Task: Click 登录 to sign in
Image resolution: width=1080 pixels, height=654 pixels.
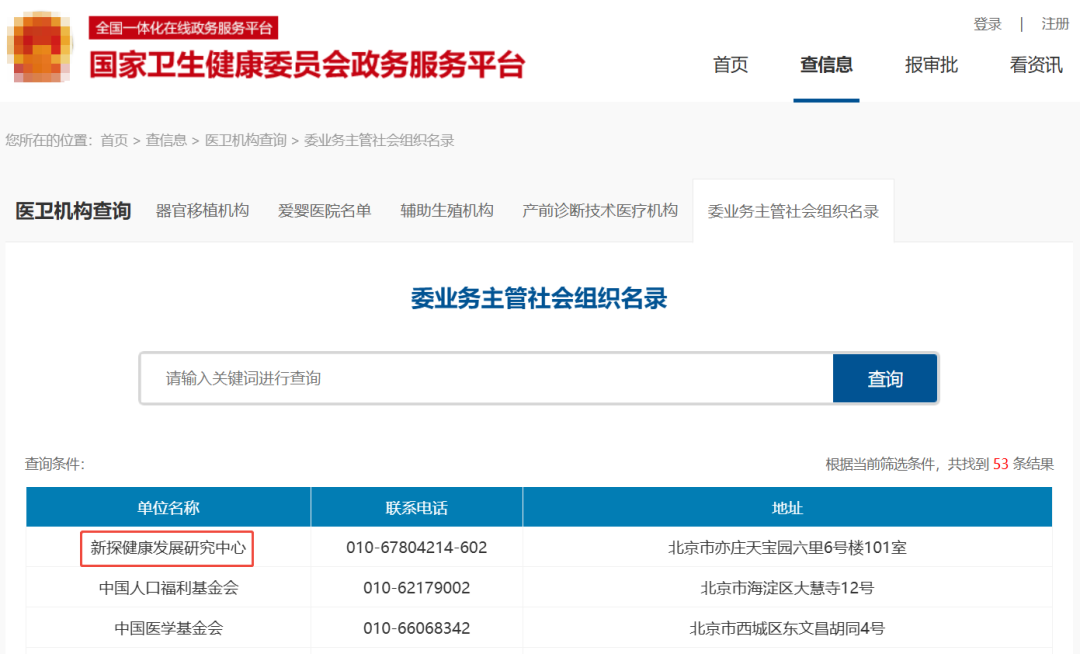Action: pos(987,23)
